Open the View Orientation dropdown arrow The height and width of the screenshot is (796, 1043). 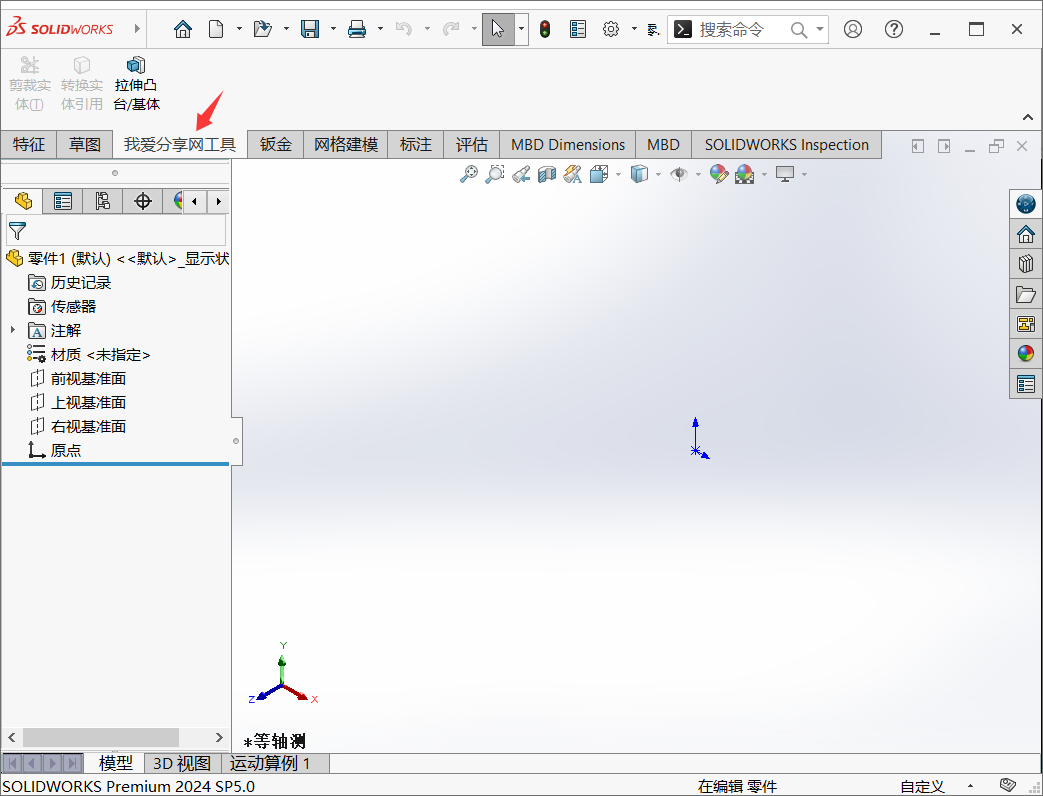click(x=618, y=174)
